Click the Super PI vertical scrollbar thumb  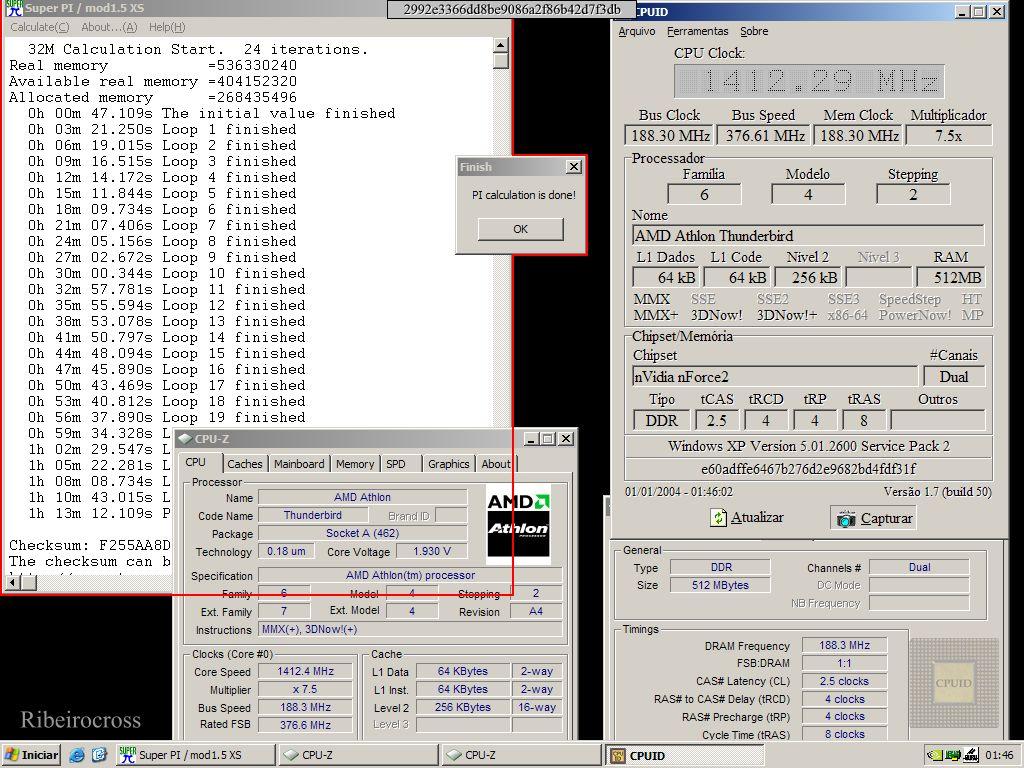pos(500,61)
